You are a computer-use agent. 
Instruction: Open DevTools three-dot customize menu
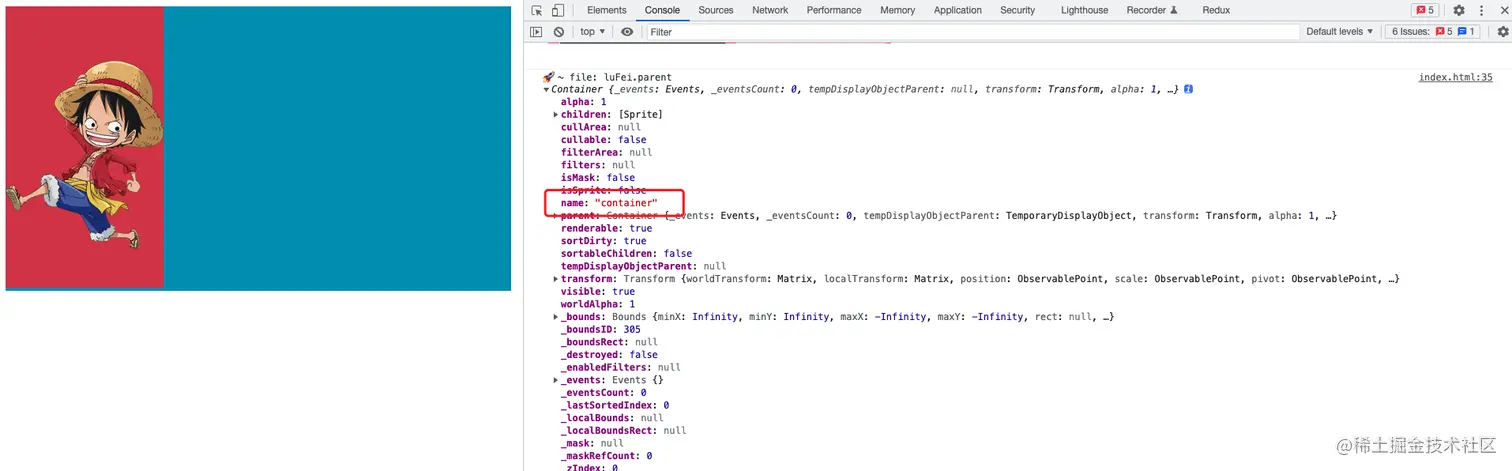tap(1481, 10)
